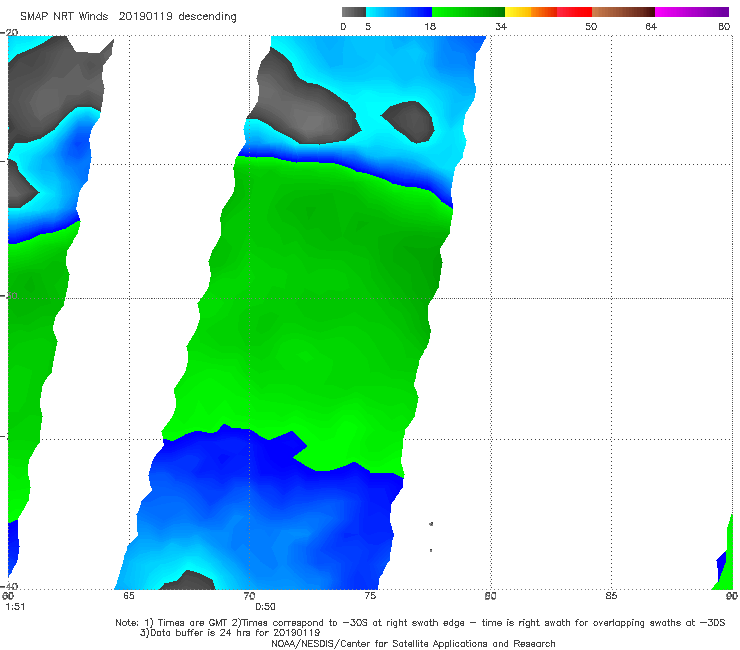Click the color bar label "34"

(x=501, y=27)
